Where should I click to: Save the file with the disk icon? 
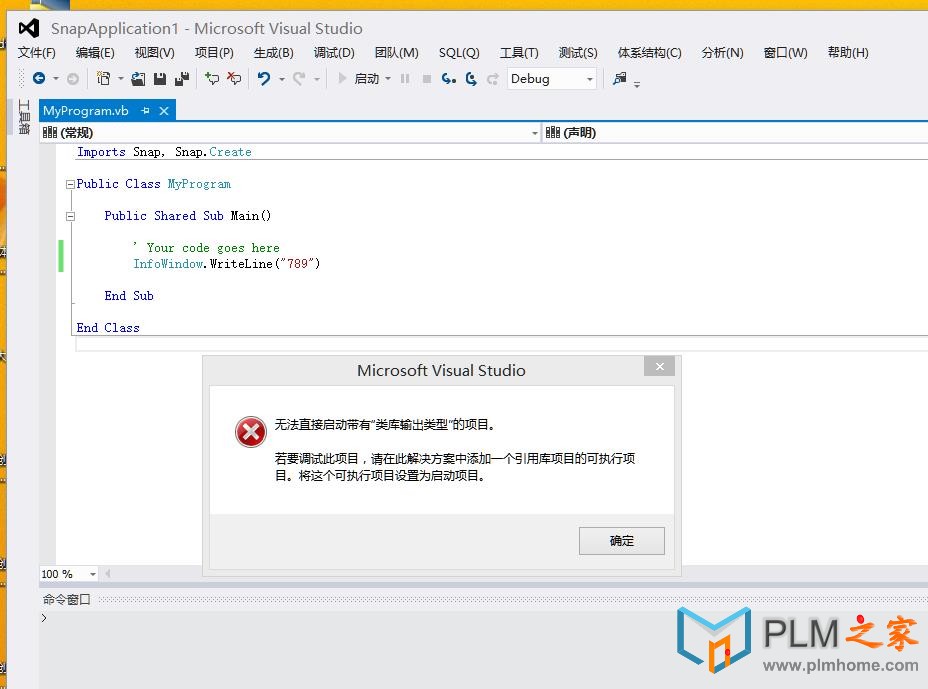coord(160,79)
